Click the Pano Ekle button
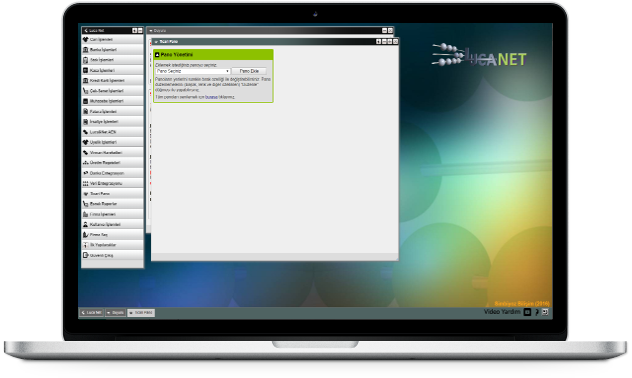This screenshot has height=378, width=632. [x=249, y=71]
